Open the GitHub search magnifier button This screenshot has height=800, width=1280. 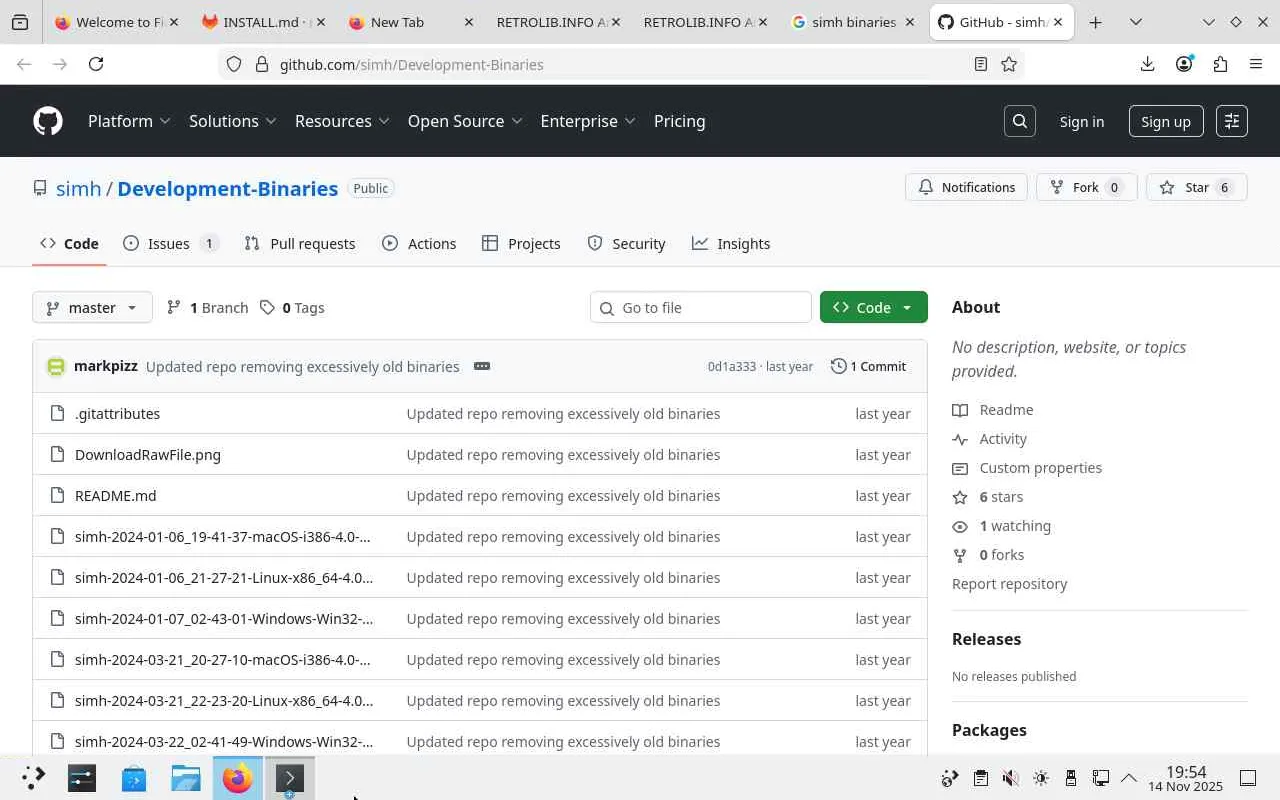[x=1020, y=121]
